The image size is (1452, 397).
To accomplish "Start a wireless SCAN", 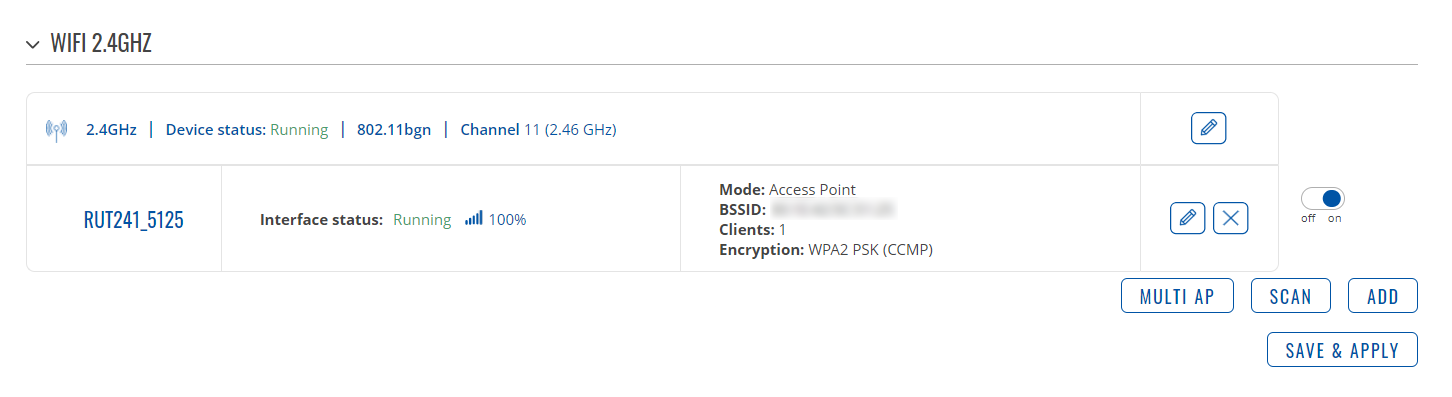I will coord(1290,296).
